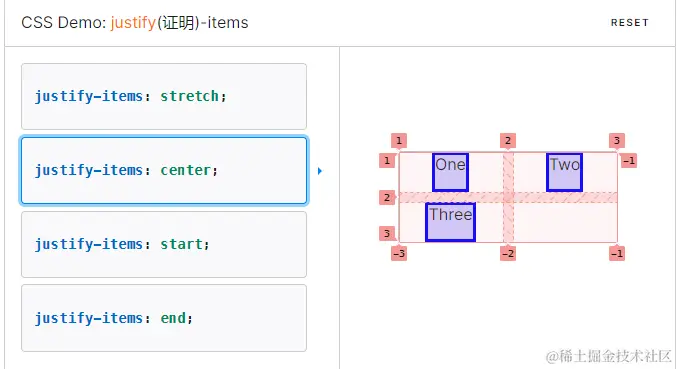Click the left row line marker 1

tap(387, 161)
